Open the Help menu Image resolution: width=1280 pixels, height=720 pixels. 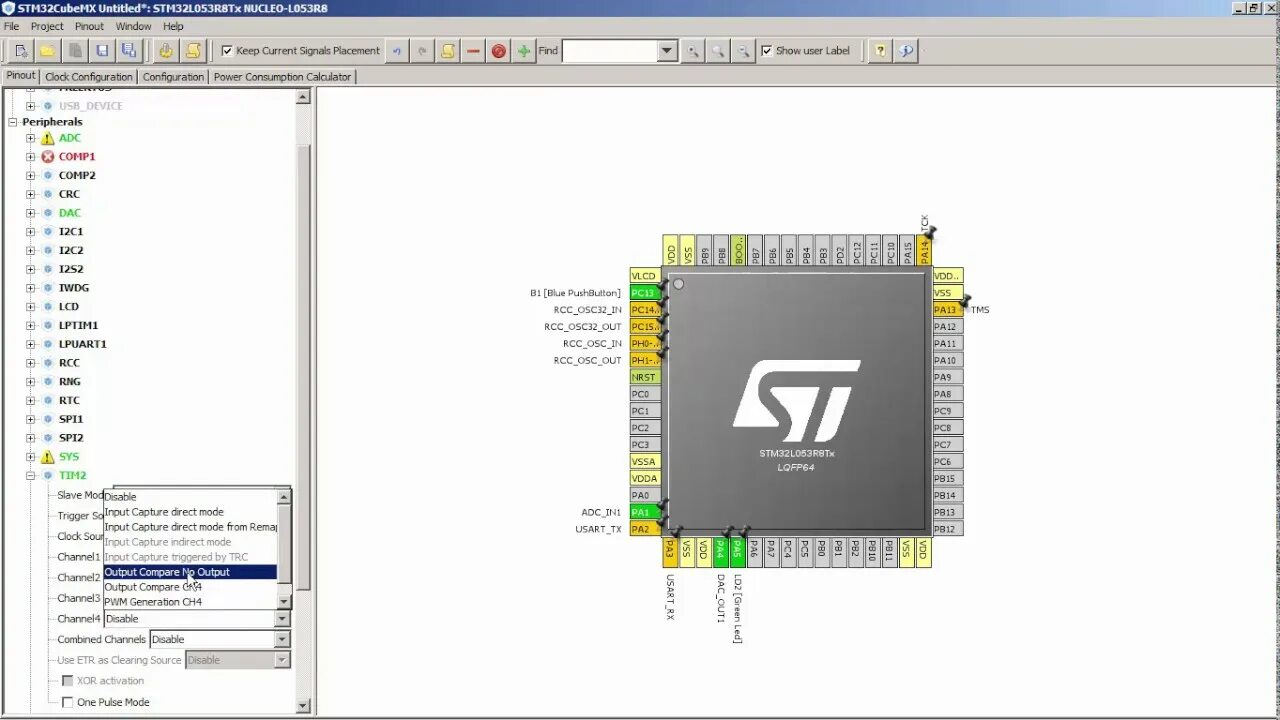pyautogui.click(x=173, y=26)
